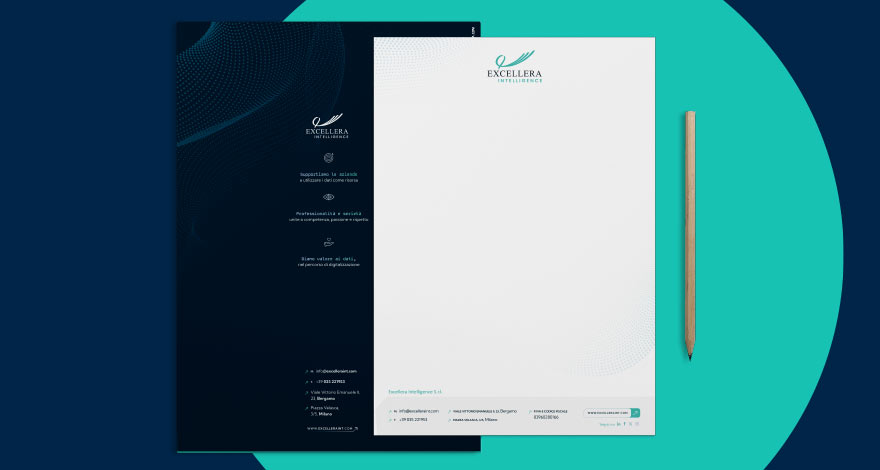Click the round target icon above 'Supportiamo le aziende'
This screenshot has height=470, width=880.
coord(328,158)
